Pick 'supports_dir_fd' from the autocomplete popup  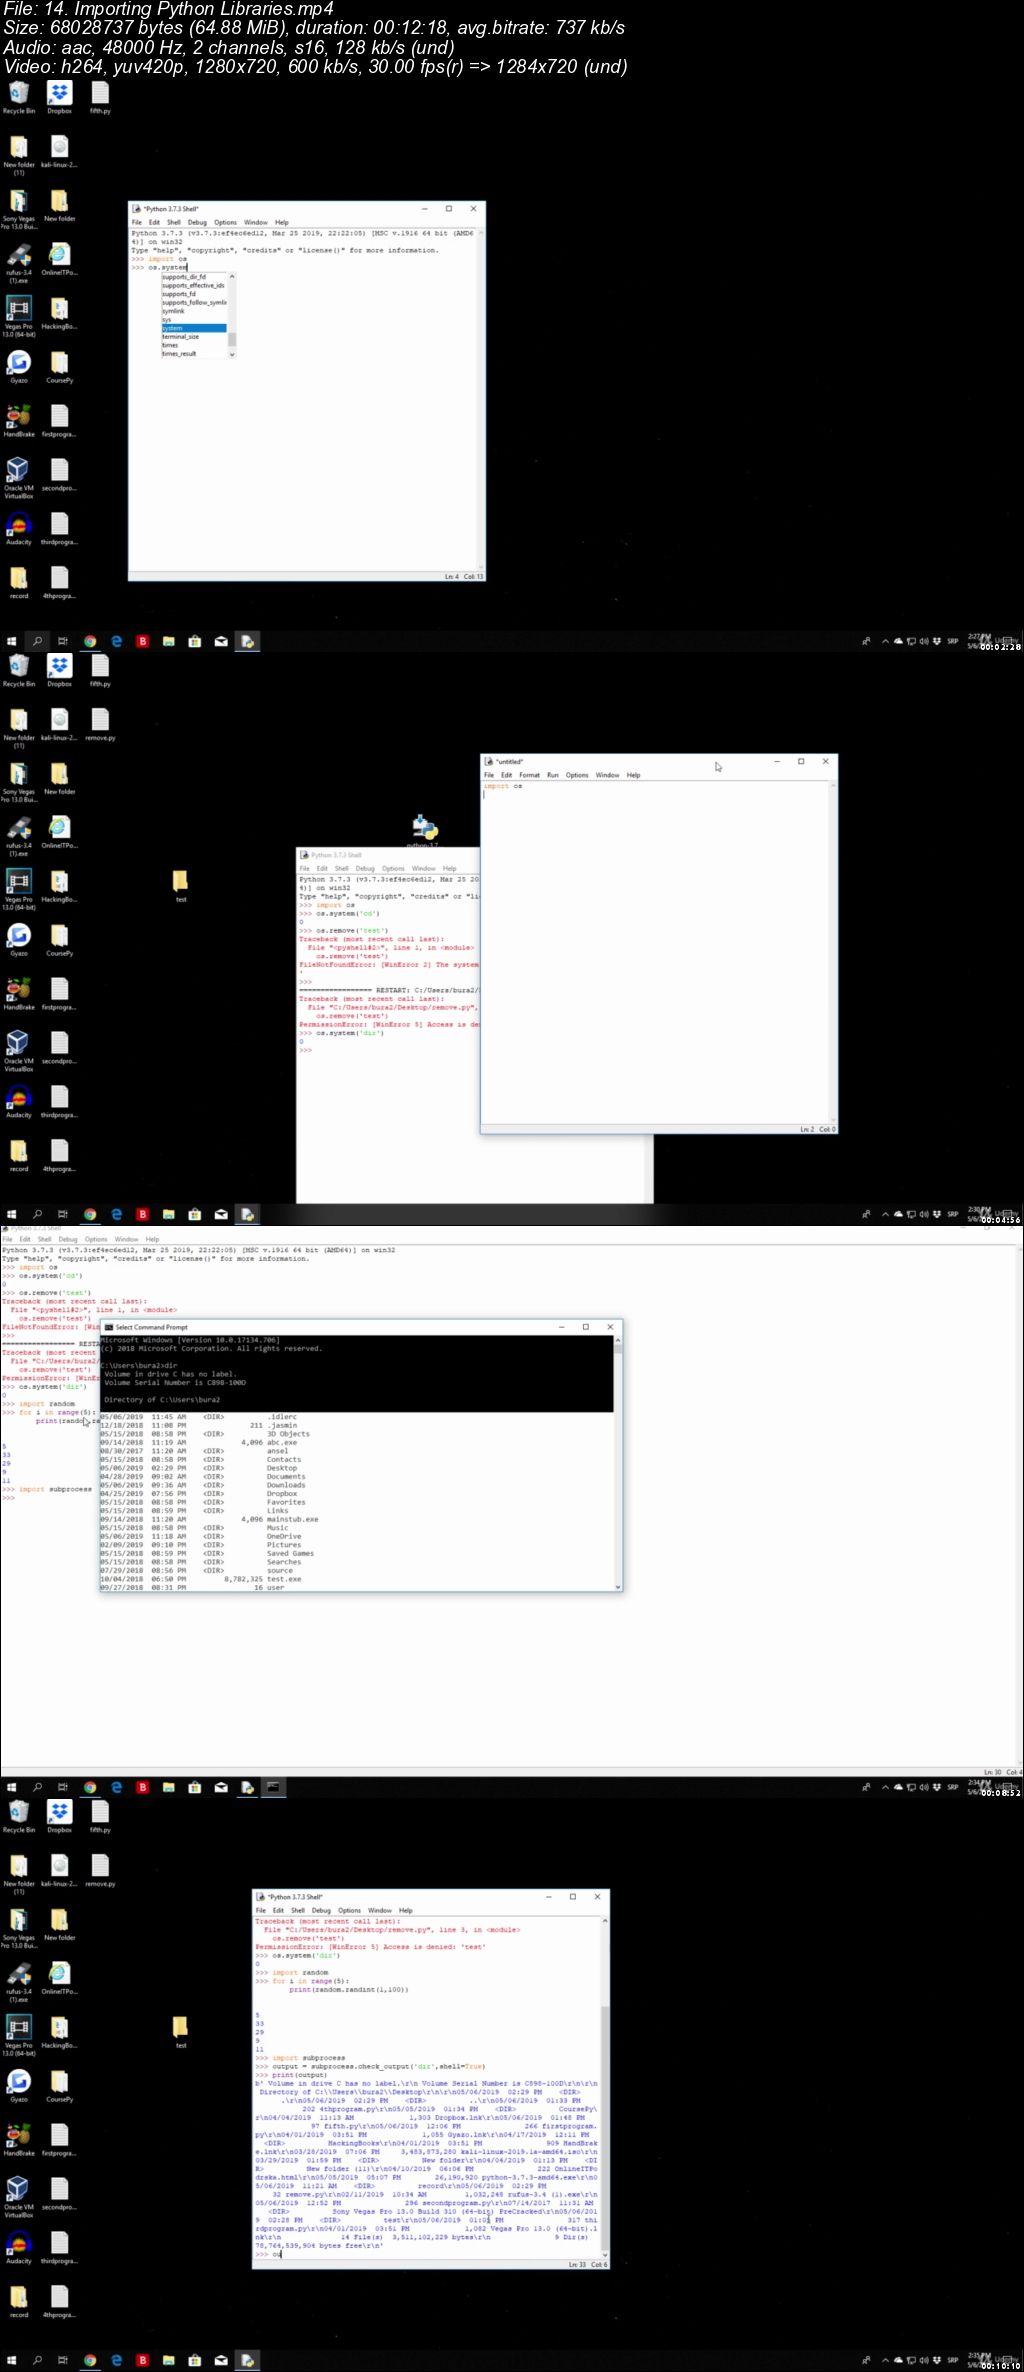[184, 277]
